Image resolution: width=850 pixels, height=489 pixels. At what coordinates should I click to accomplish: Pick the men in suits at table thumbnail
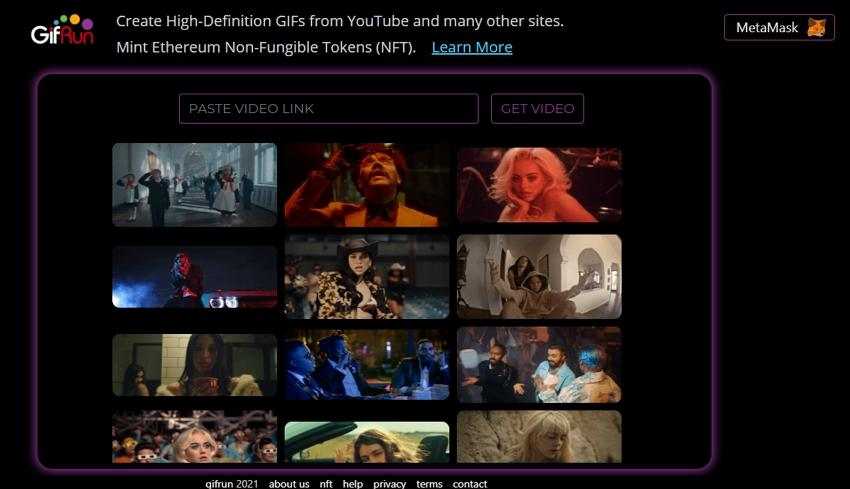pyautogui.click(x=366, y=364)
